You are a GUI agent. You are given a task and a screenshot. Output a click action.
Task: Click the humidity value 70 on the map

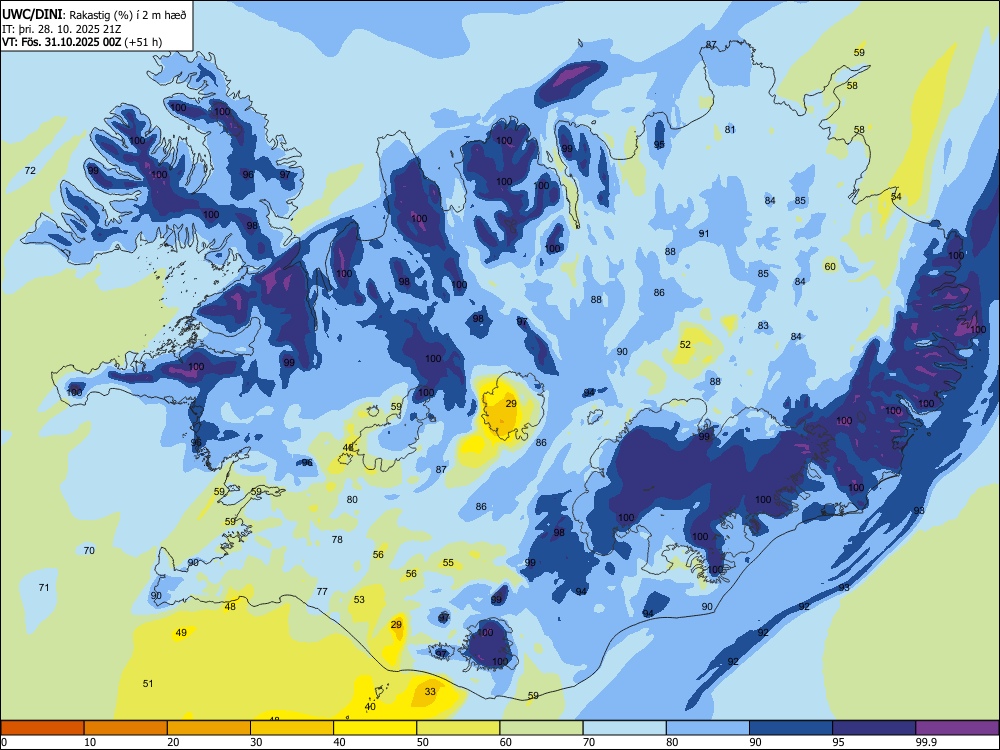tap(89, 550)
